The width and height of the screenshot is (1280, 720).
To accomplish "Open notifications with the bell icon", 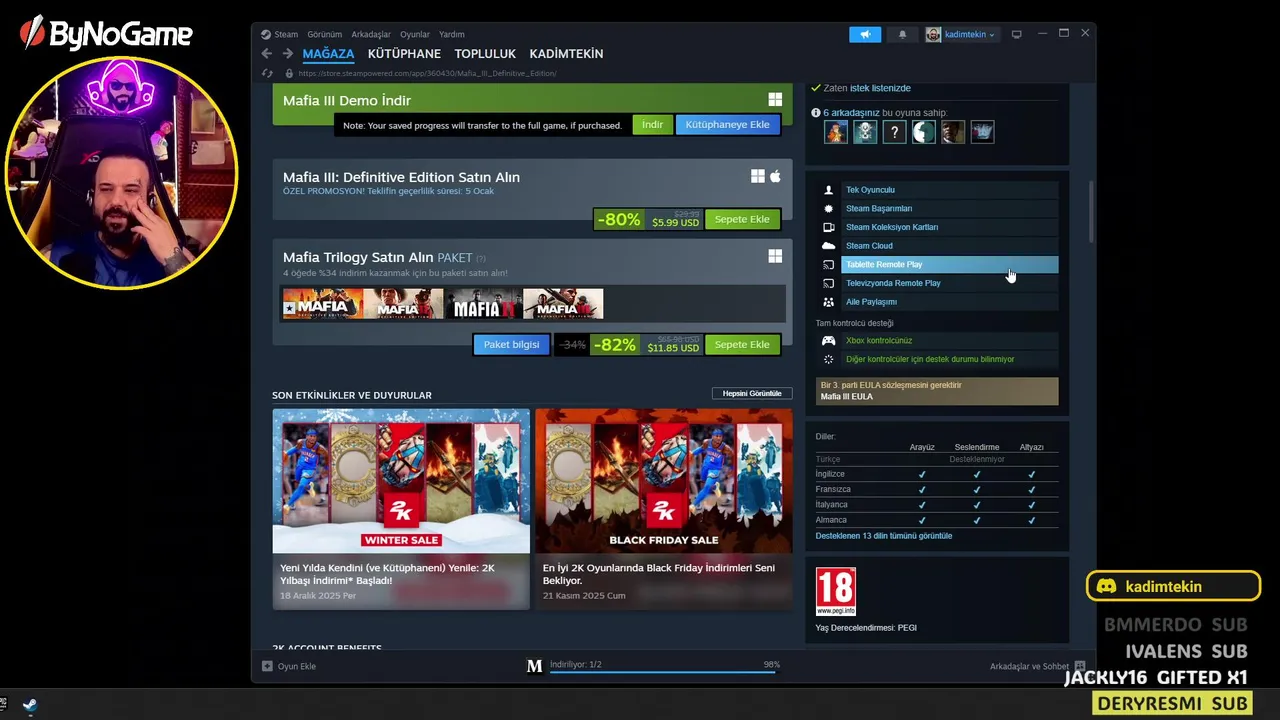I will point(902,34).
